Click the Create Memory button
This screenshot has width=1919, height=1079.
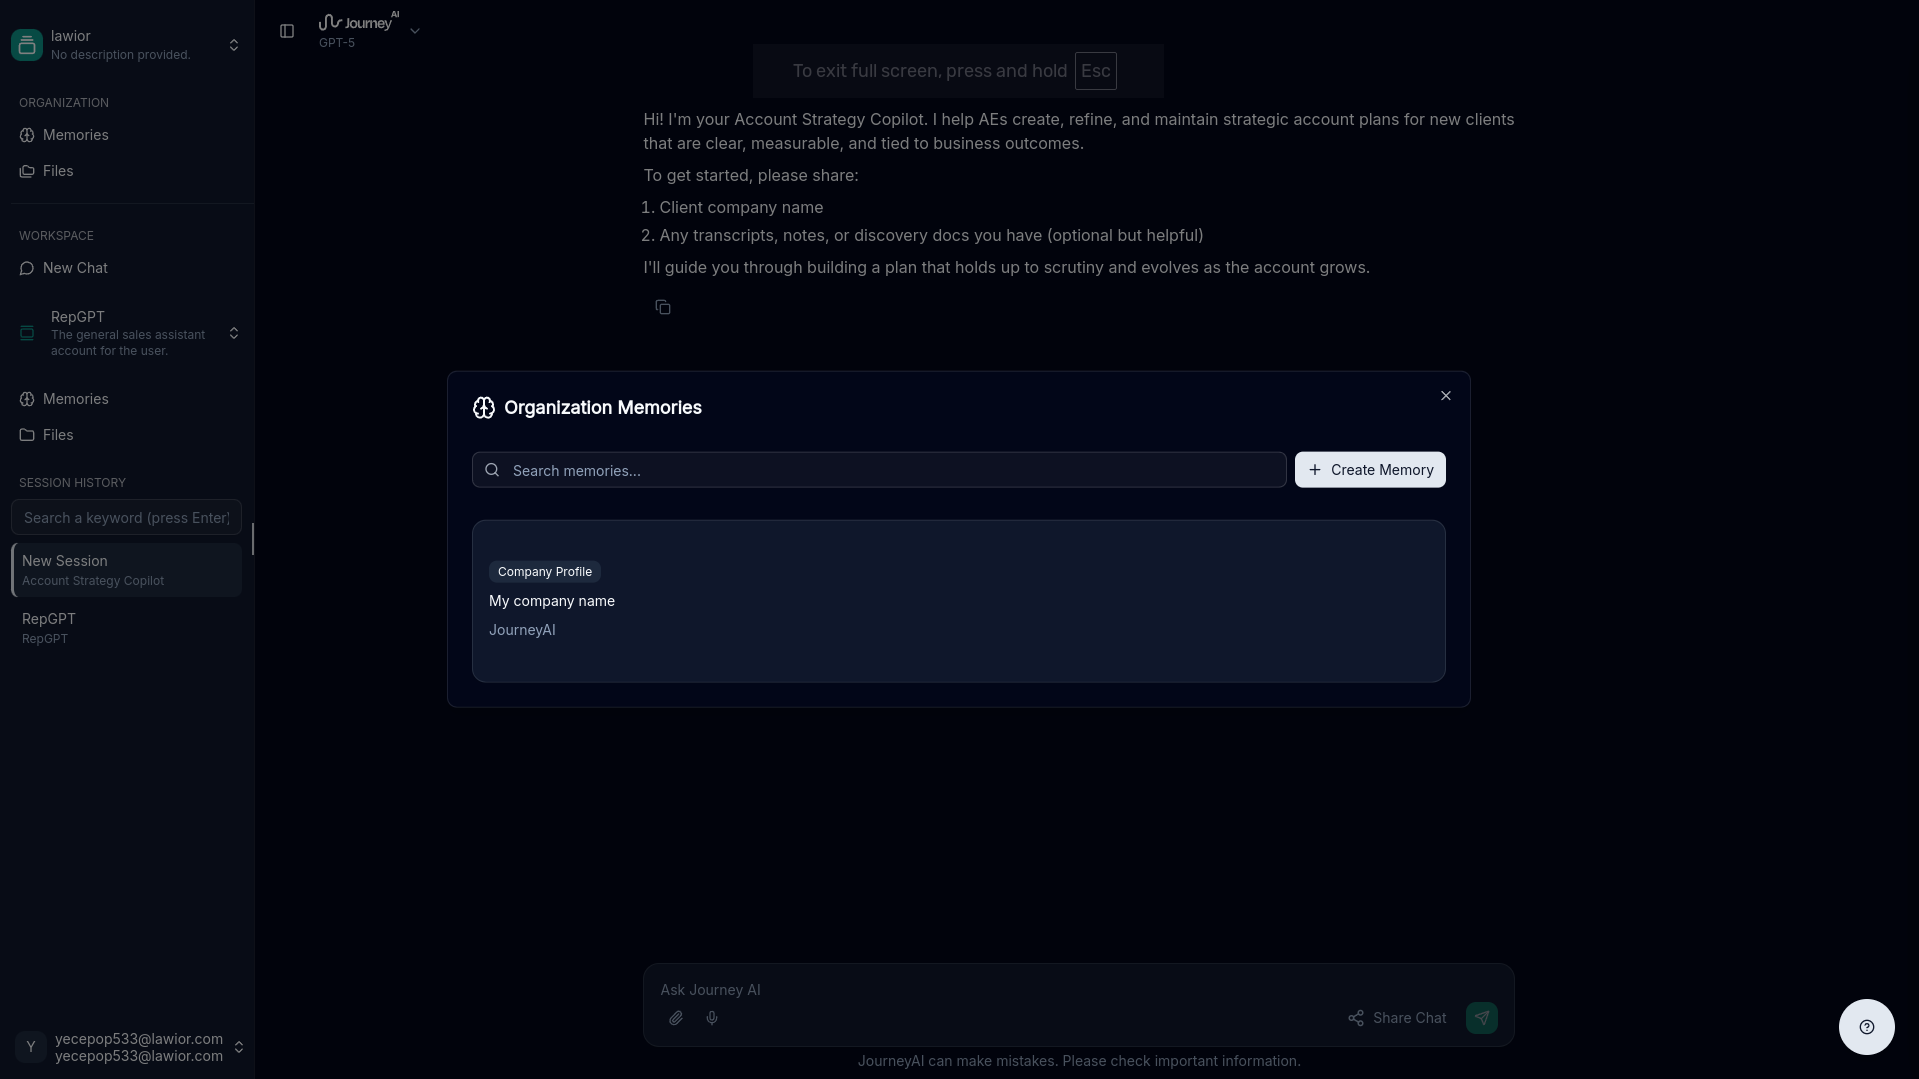[x=1370, y=470]
